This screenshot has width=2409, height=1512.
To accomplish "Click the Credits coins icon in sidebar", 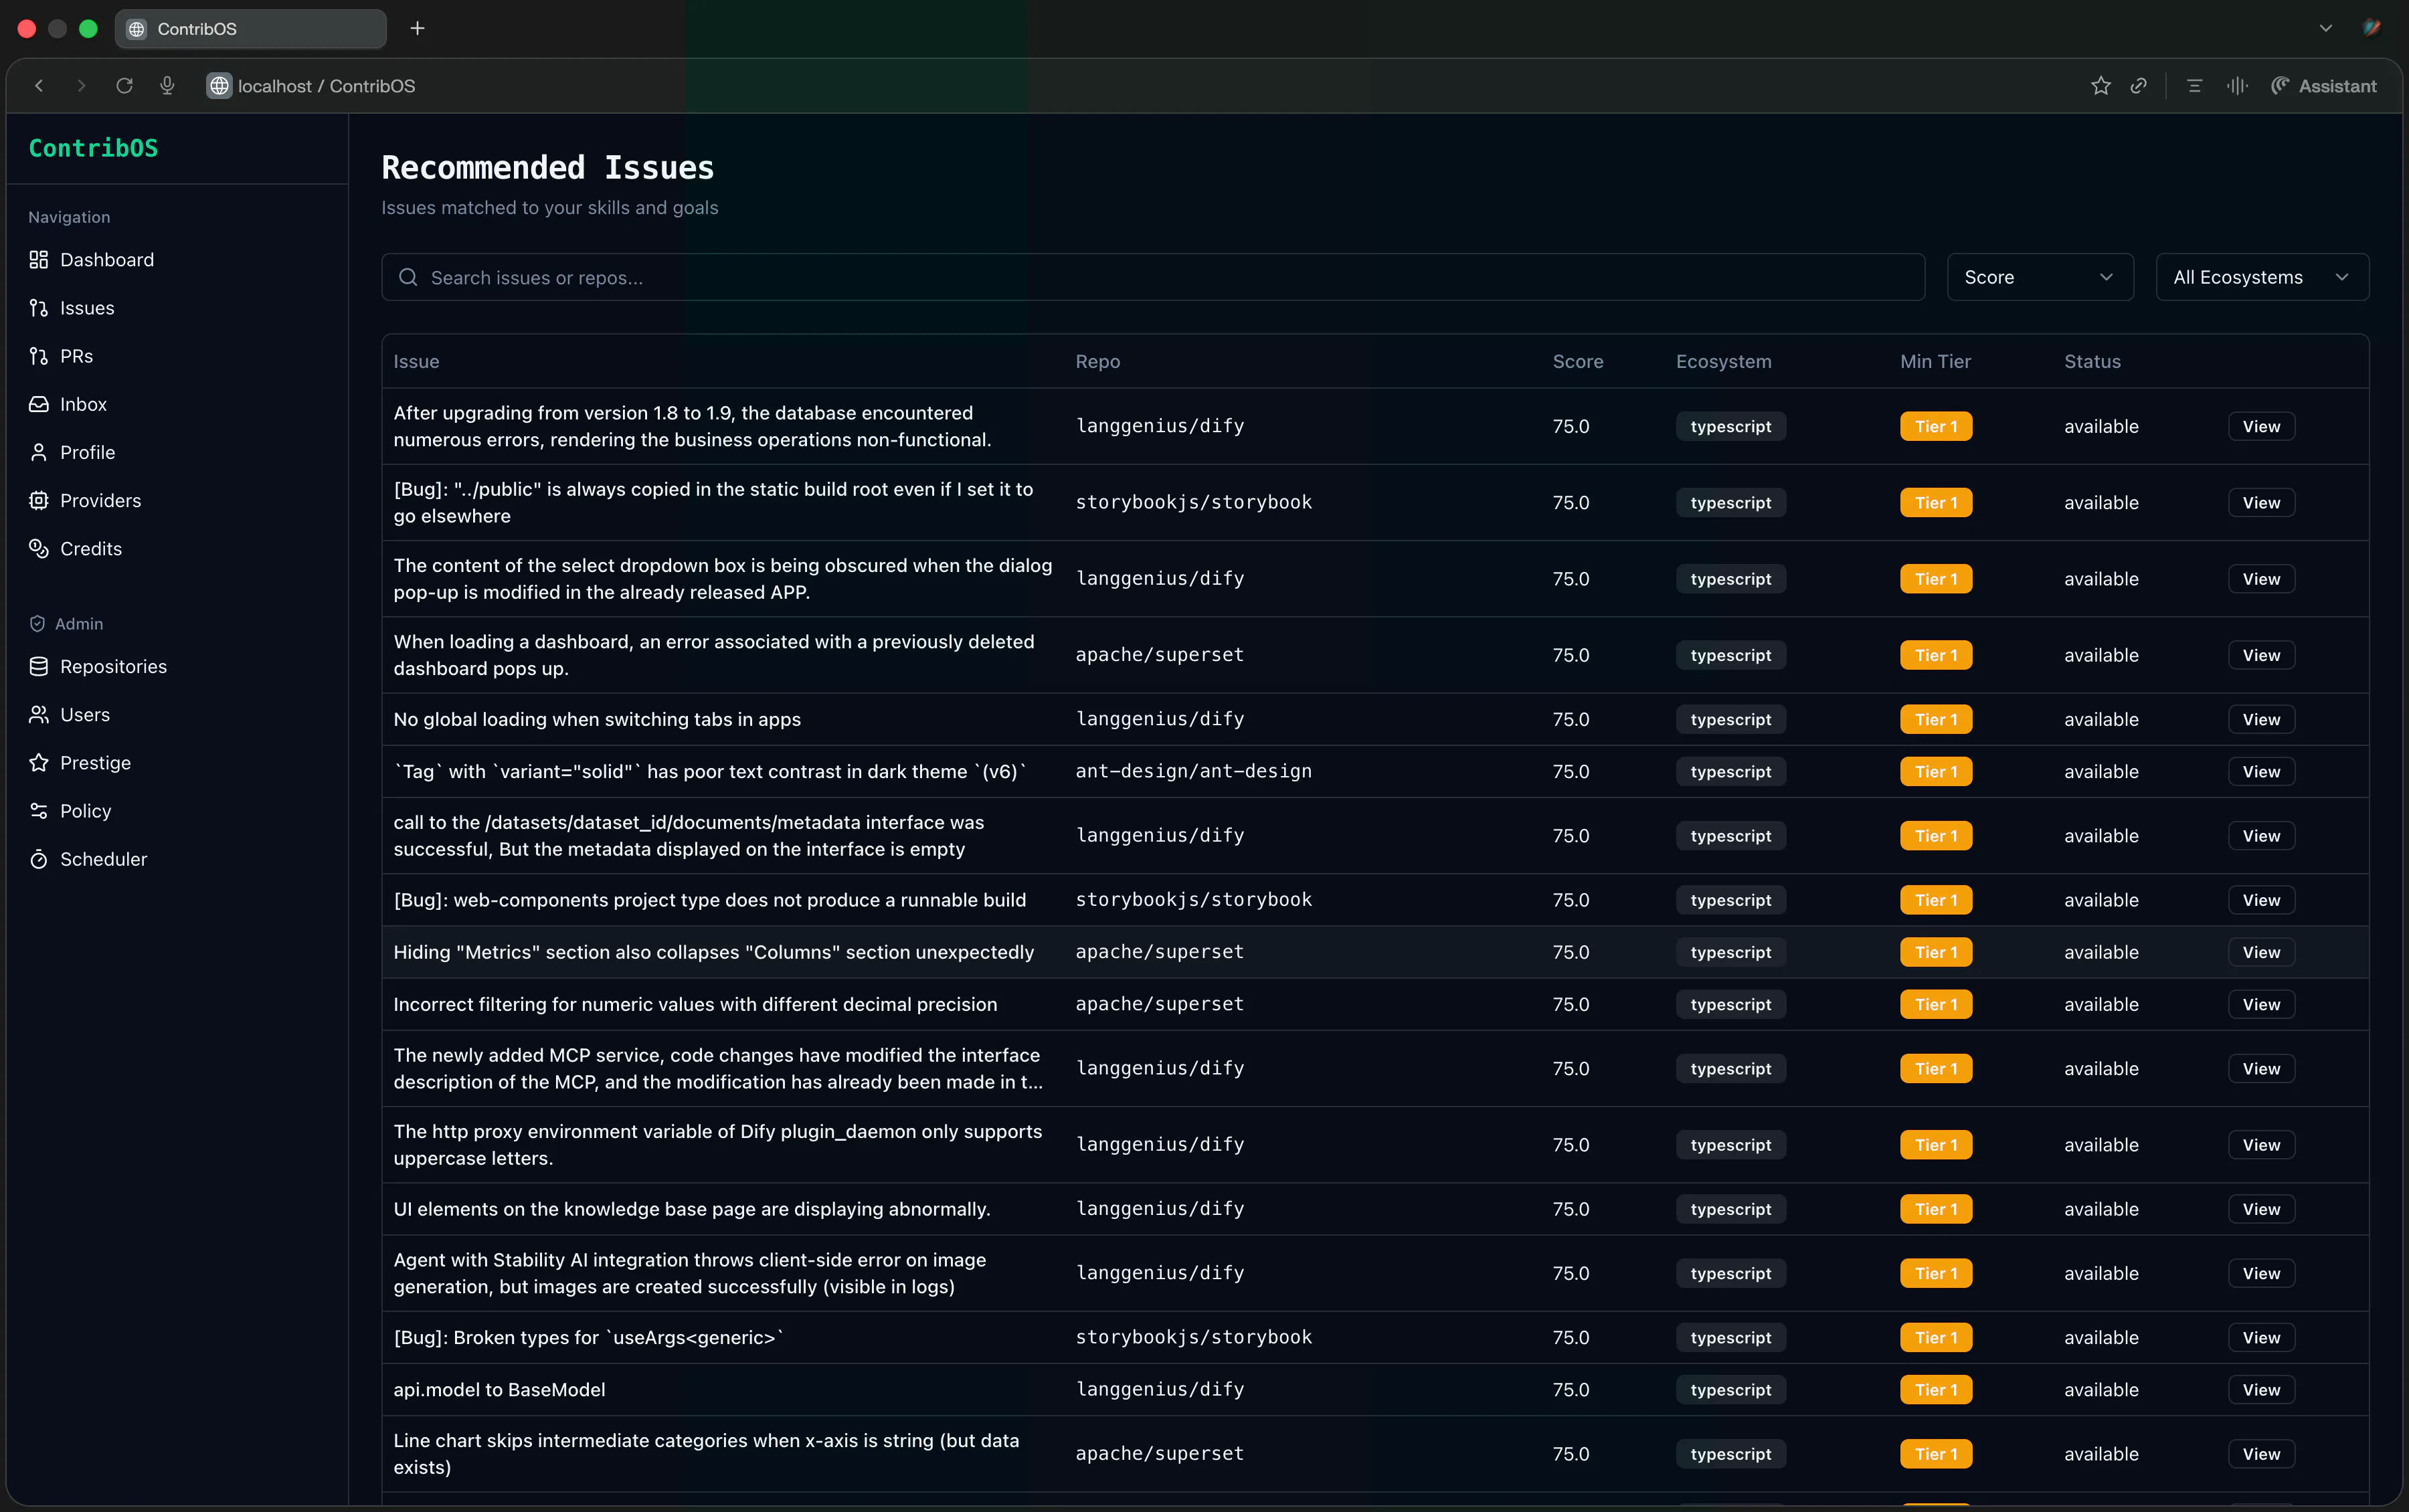I will [x=39, y=548].
